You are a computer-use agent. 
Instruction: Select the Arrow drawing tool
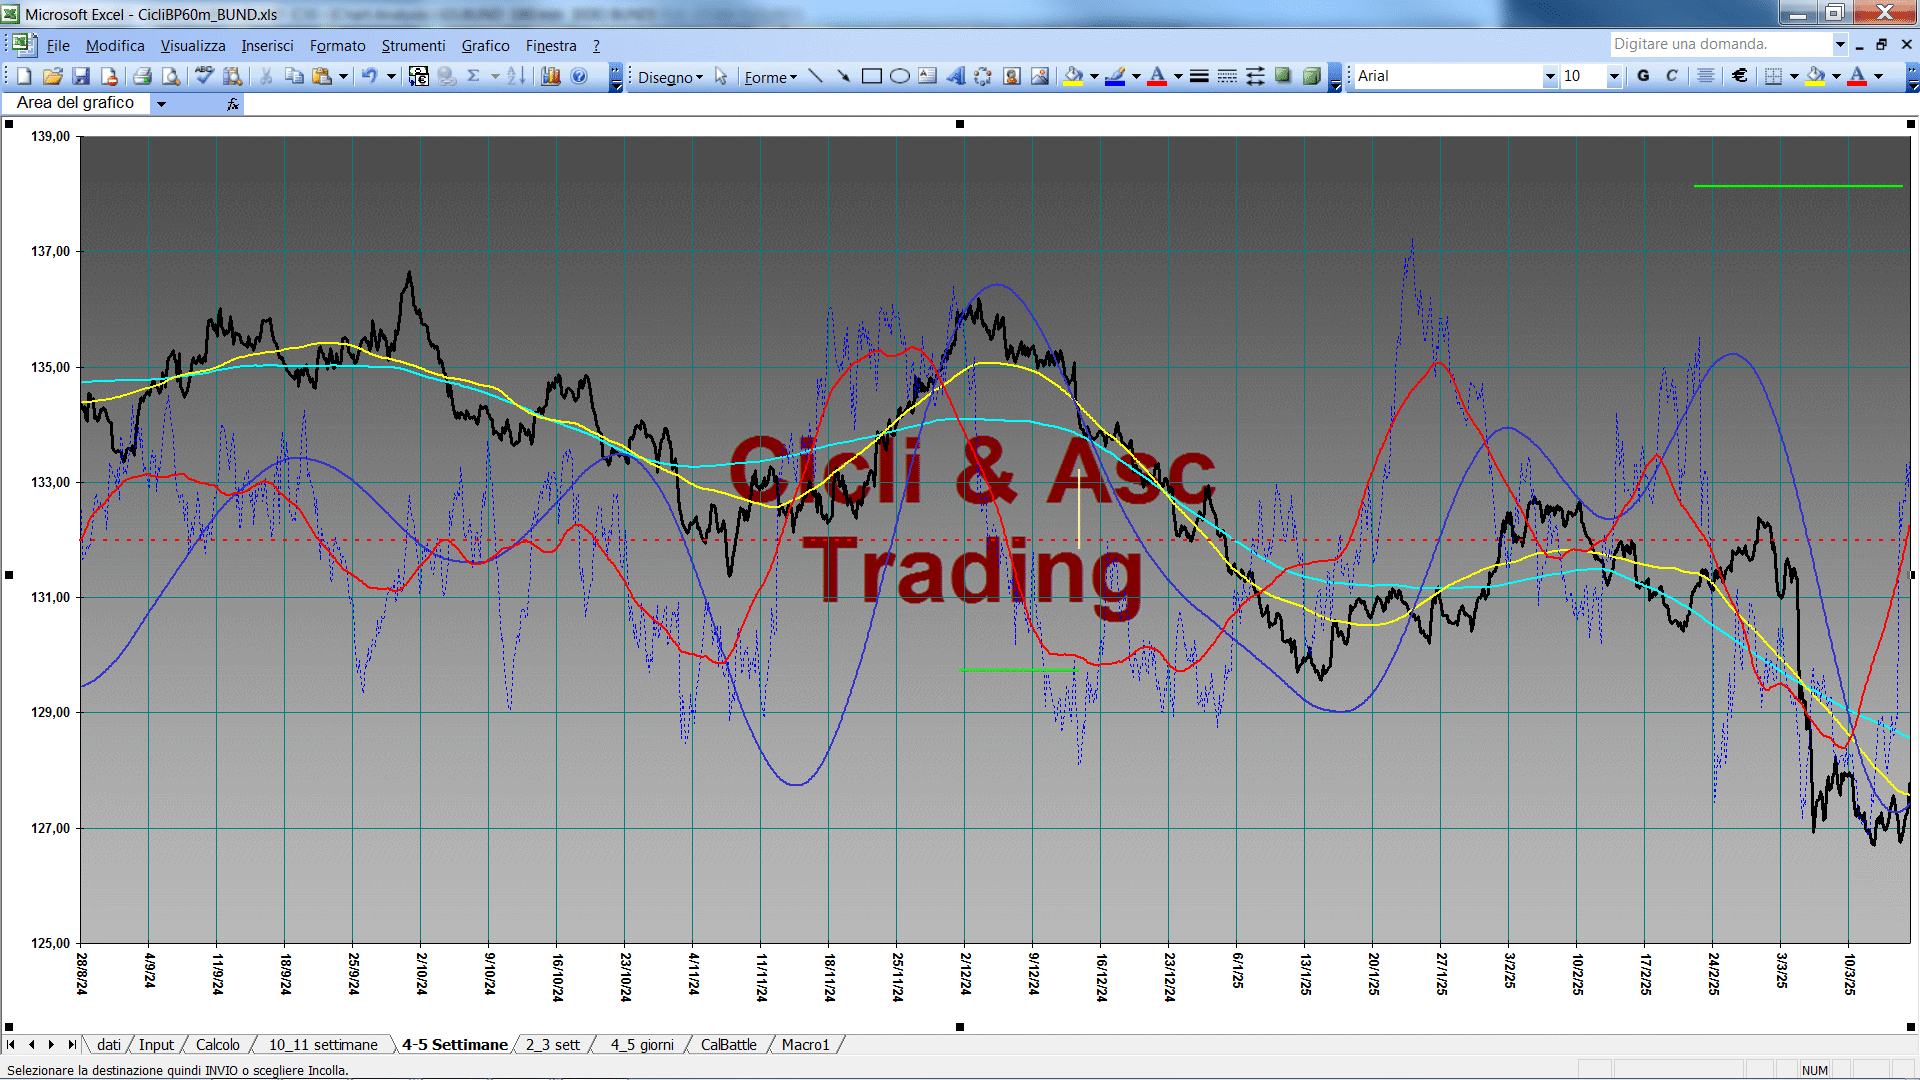(x=843, y=76)
